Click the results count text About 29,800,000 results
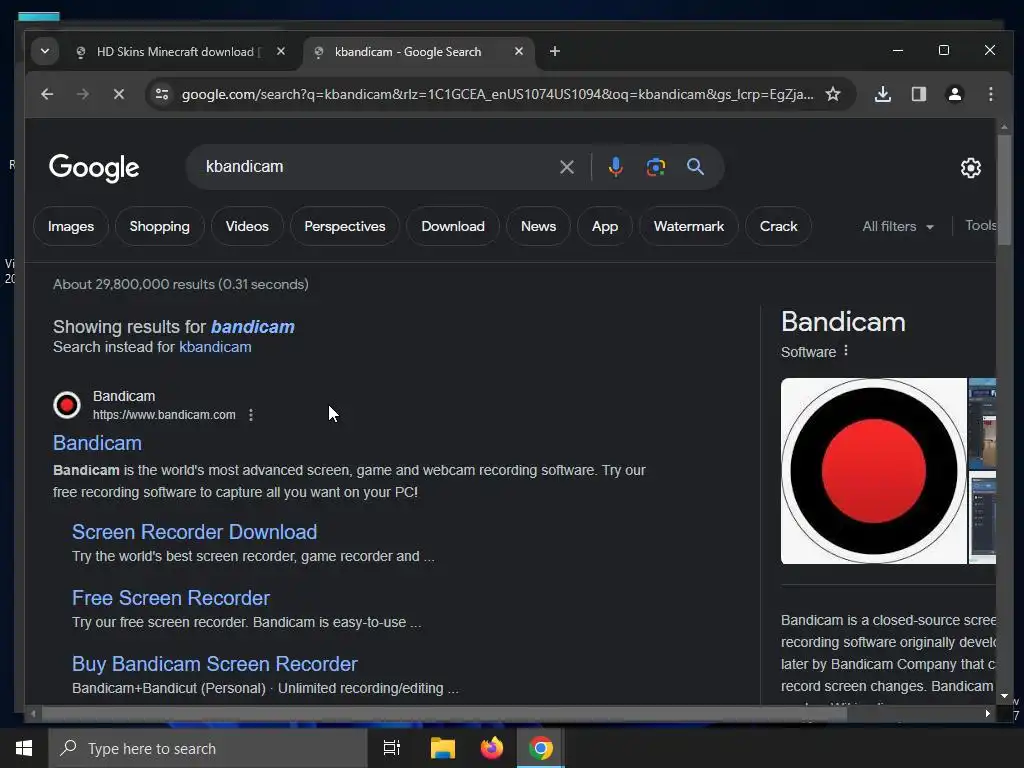The height and width of the screenshot is (768, 1024). coord(181,284)
